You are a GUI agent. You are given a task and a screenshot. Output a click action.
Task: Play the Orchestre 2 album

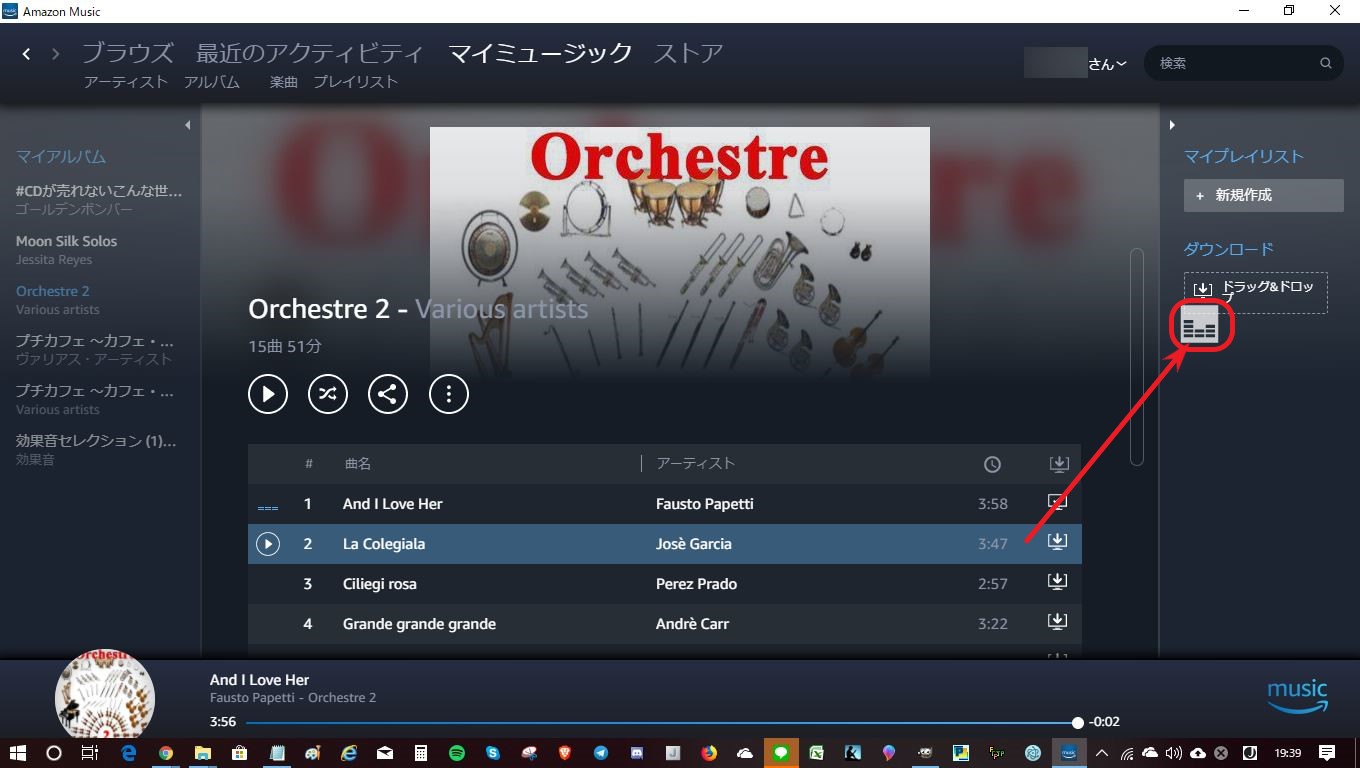pos(268,394)
